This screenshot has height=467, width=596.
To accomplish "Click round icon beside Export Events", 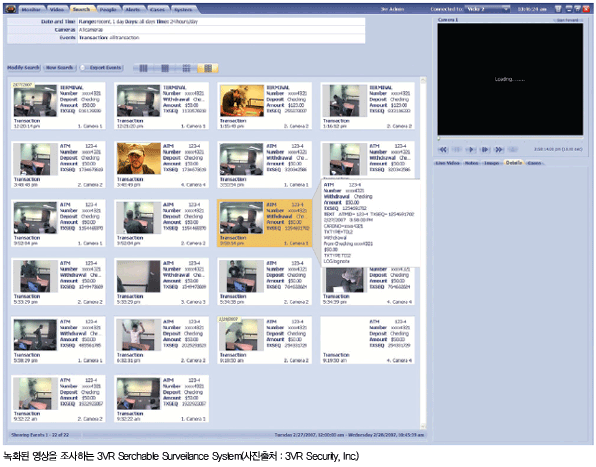I will point(83,68).
